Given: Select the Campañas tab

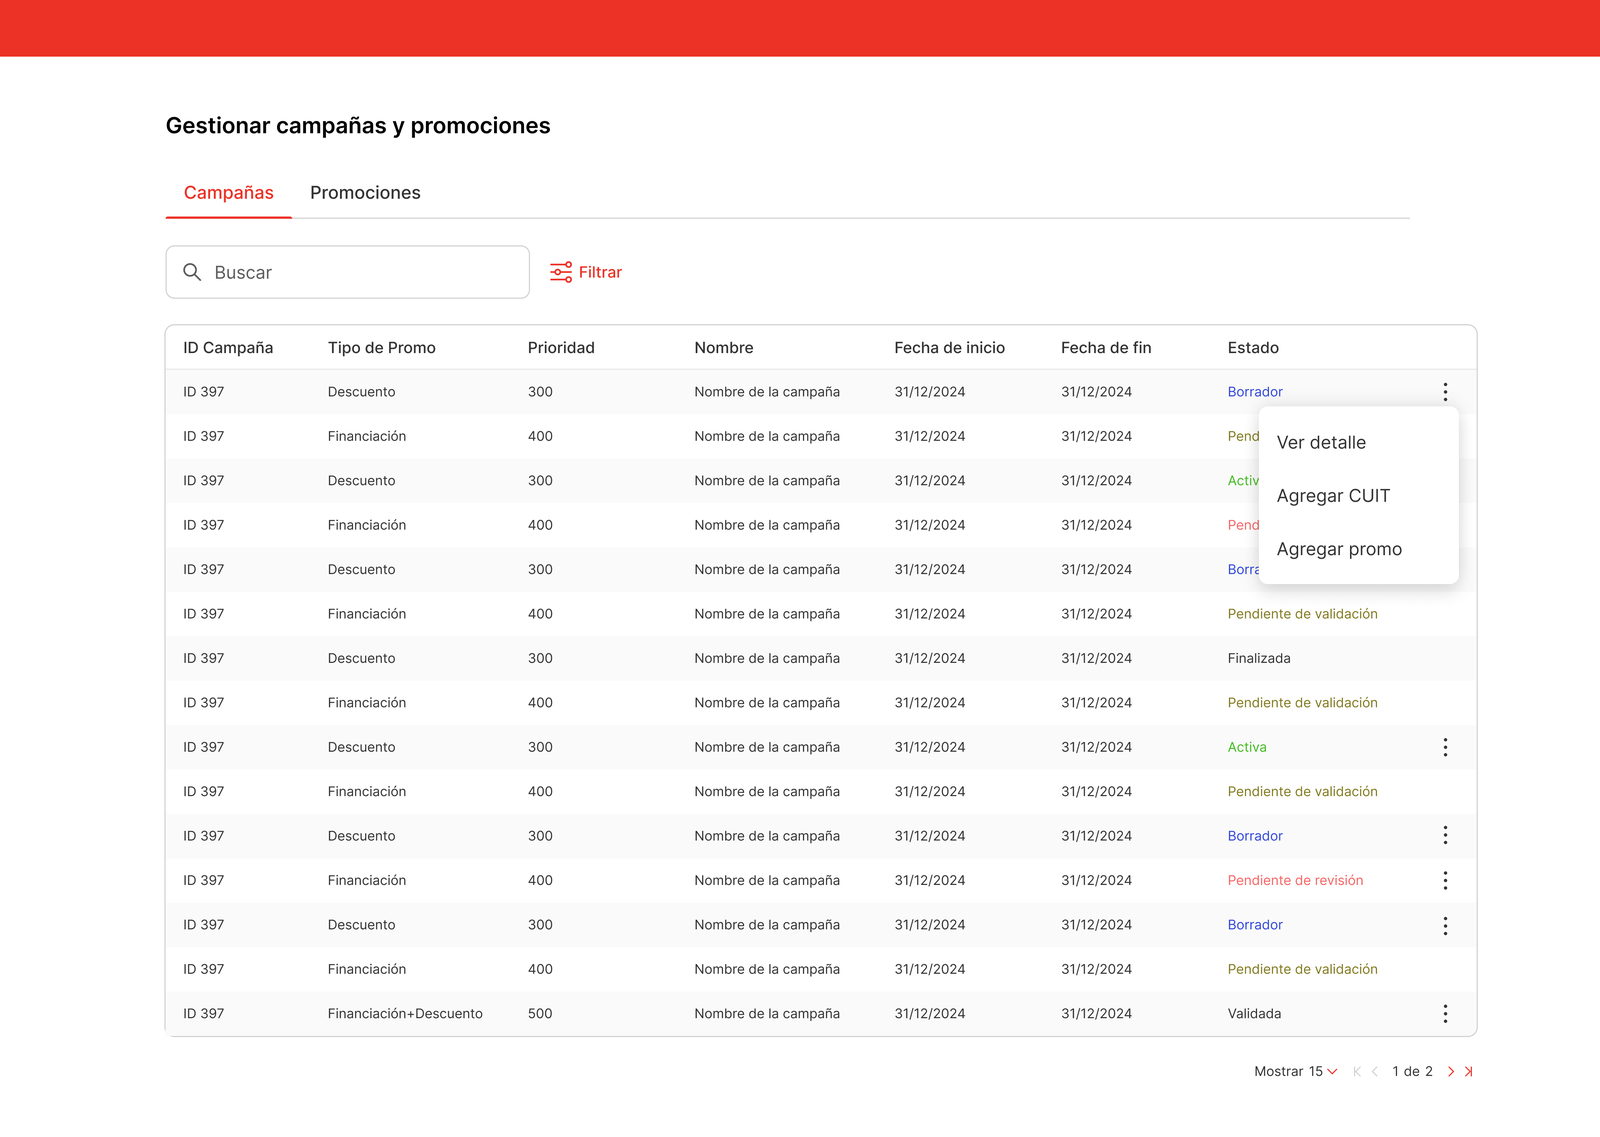Looking at the screenshot, I should pos(229,193).
